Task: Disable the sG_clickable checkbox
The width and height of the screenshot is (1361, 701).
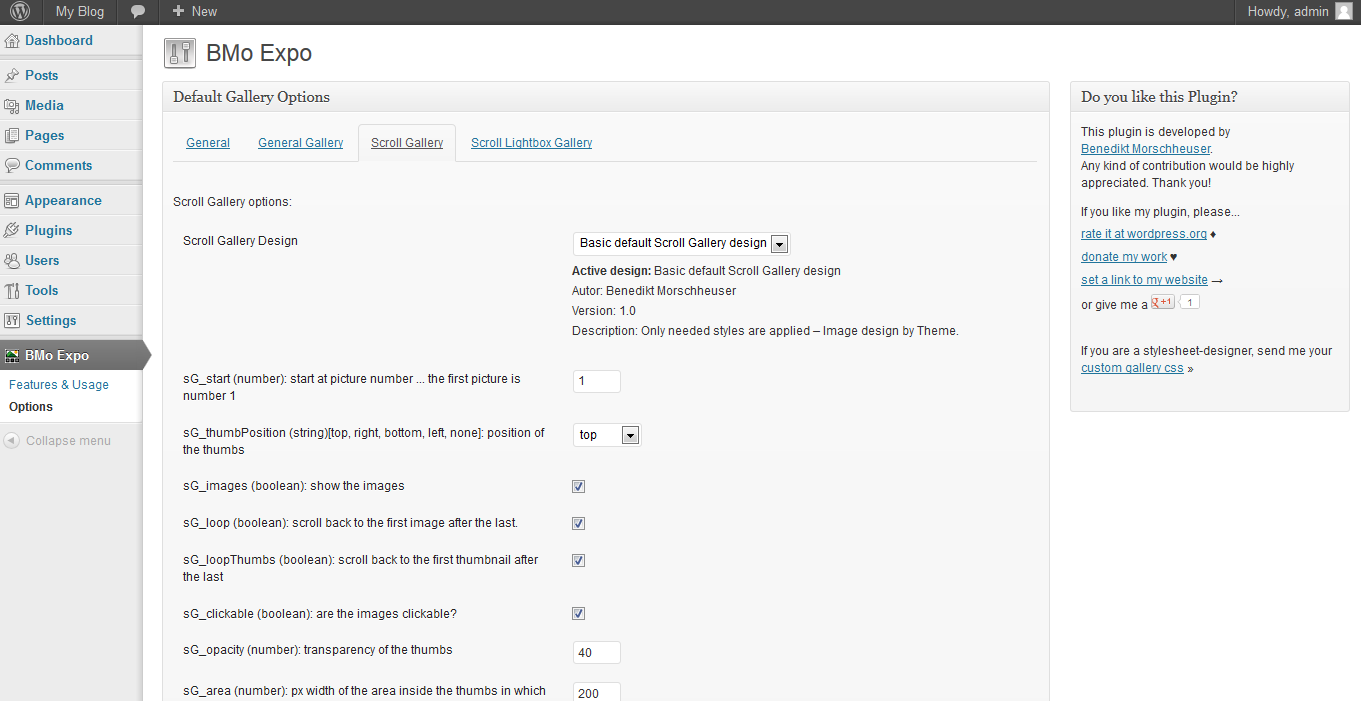Action: (578, 614)
